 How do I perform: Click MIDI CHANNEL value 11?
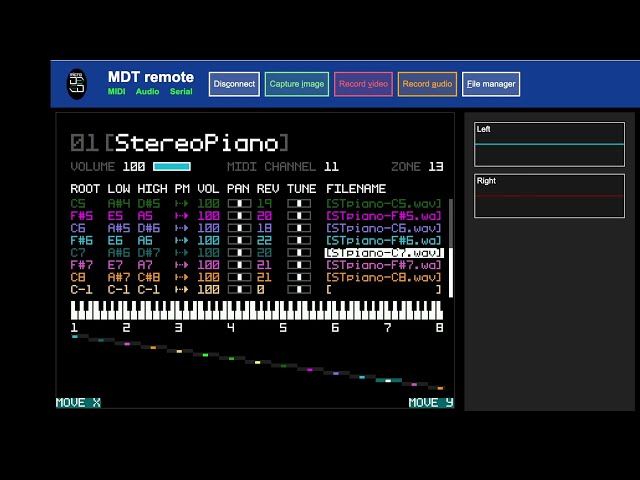pyautogui.click(x=331, y=167)
